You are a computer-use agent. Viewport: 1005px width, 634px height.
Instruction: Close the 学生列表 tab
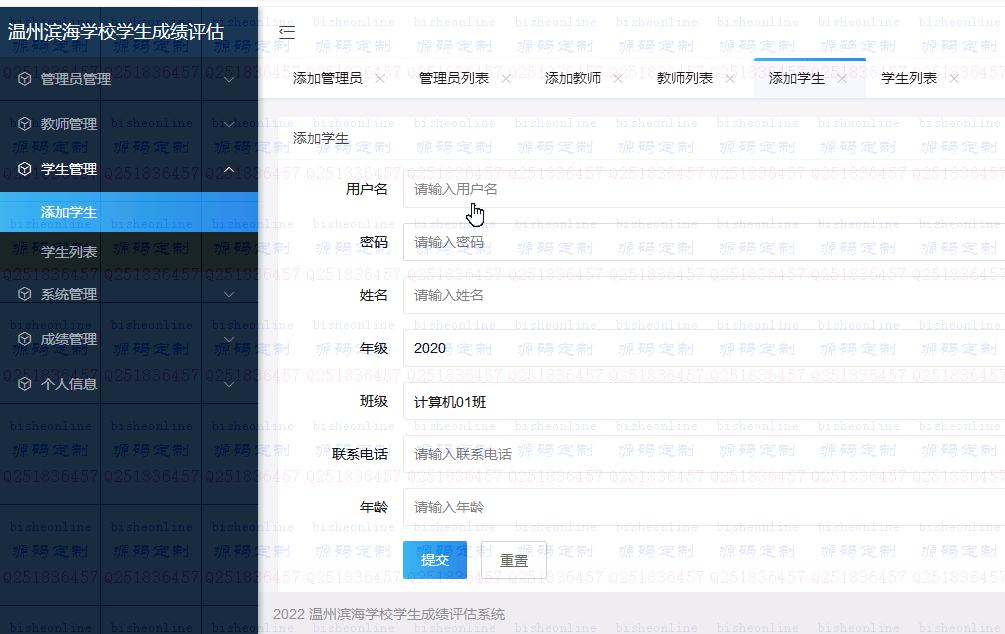pyautogui.click(x=954, y=79)
